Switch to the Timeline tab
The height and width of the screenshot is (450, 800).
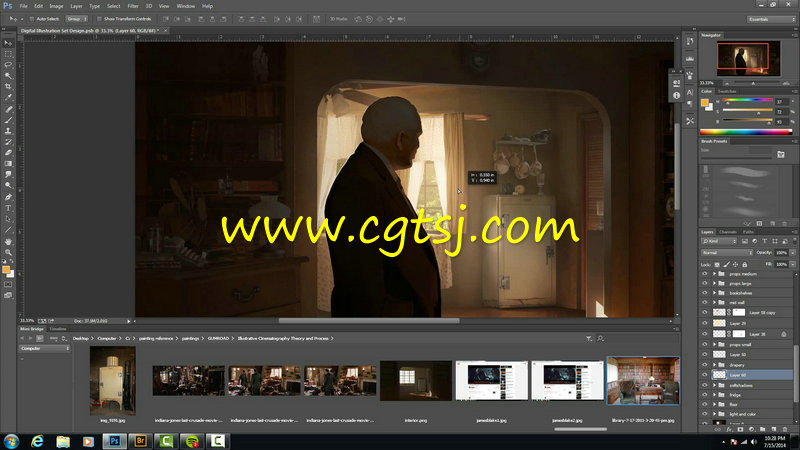point(58,329)
